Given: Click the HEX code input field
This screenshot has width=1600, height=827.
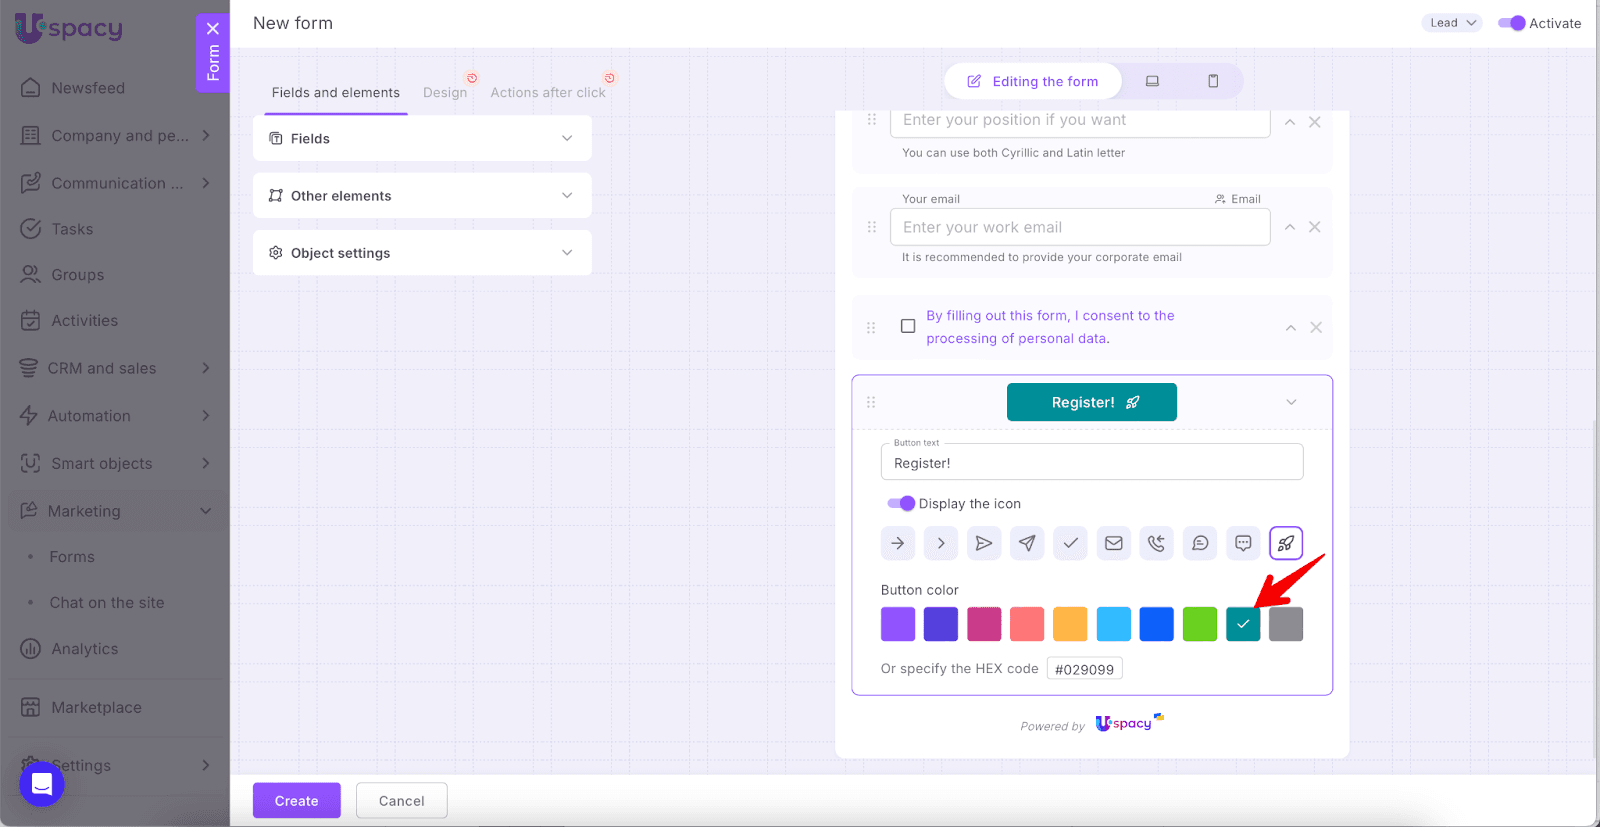Looking at the screenshot, I should coord(1084,669).
